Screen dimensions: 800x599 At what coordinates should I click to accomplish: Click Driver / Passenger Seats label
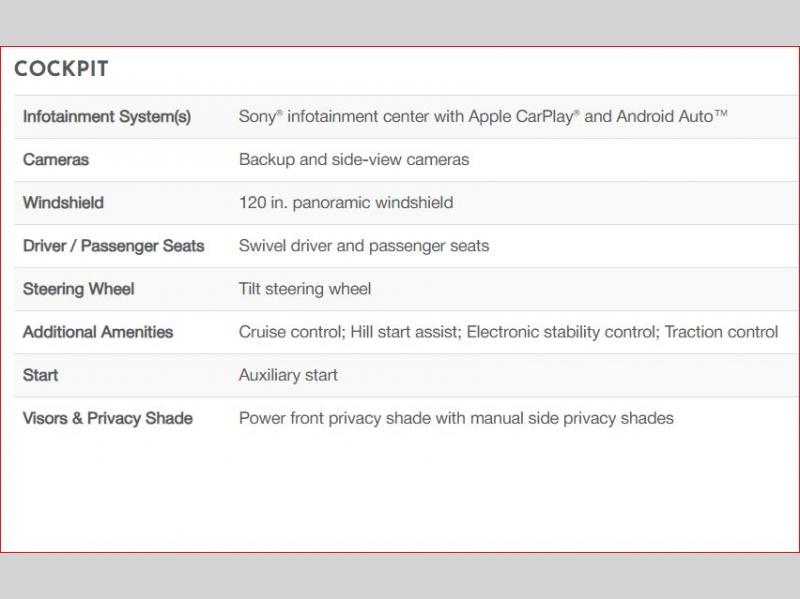[x=113, y=246]
